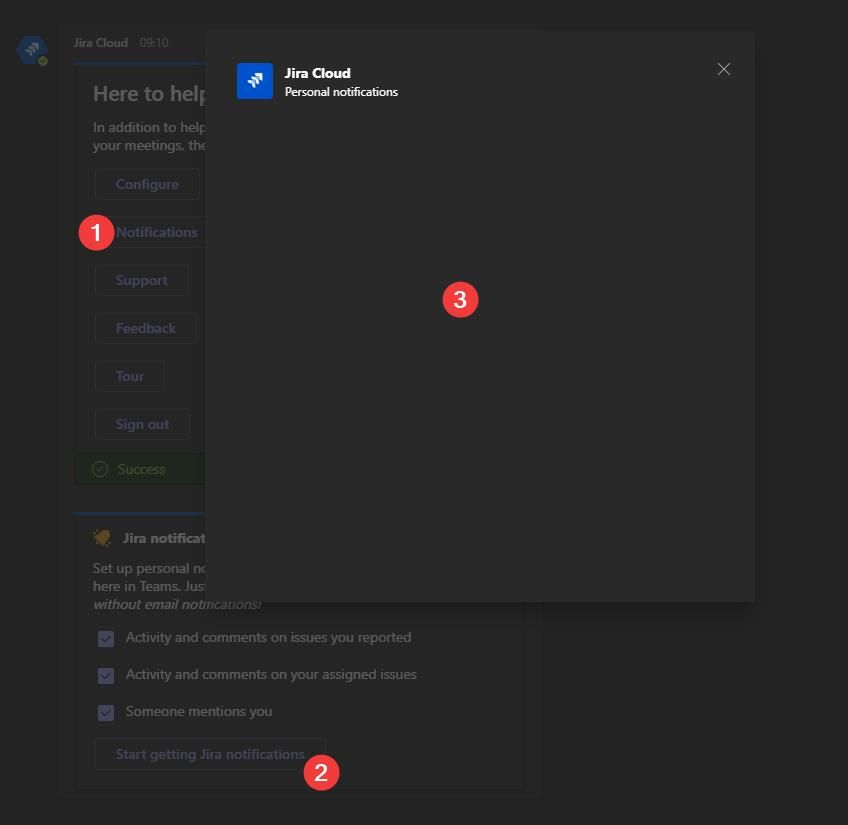The width and height of the screenshot is (848, 825).
Task: Close the Jira Cloud personal notifications dialog
Action: pos(723,69)
